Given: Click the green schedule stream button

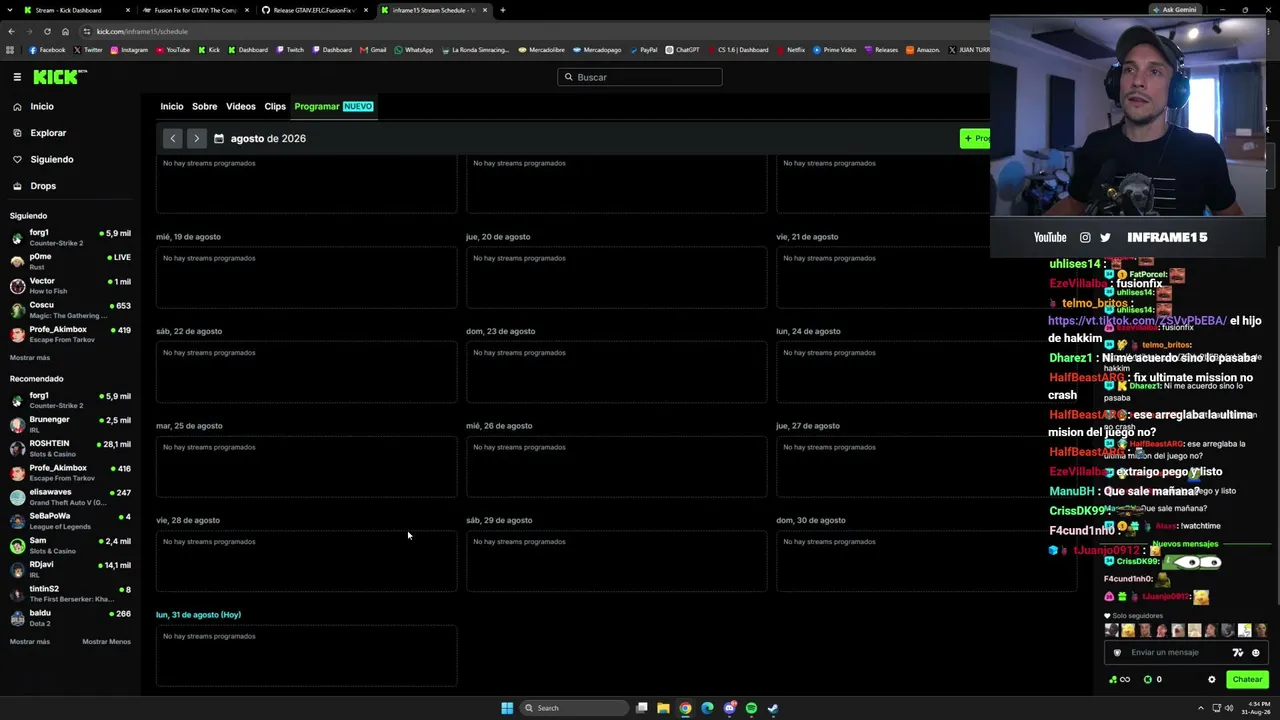Looking at the screenshot, I should pos(975,138).
